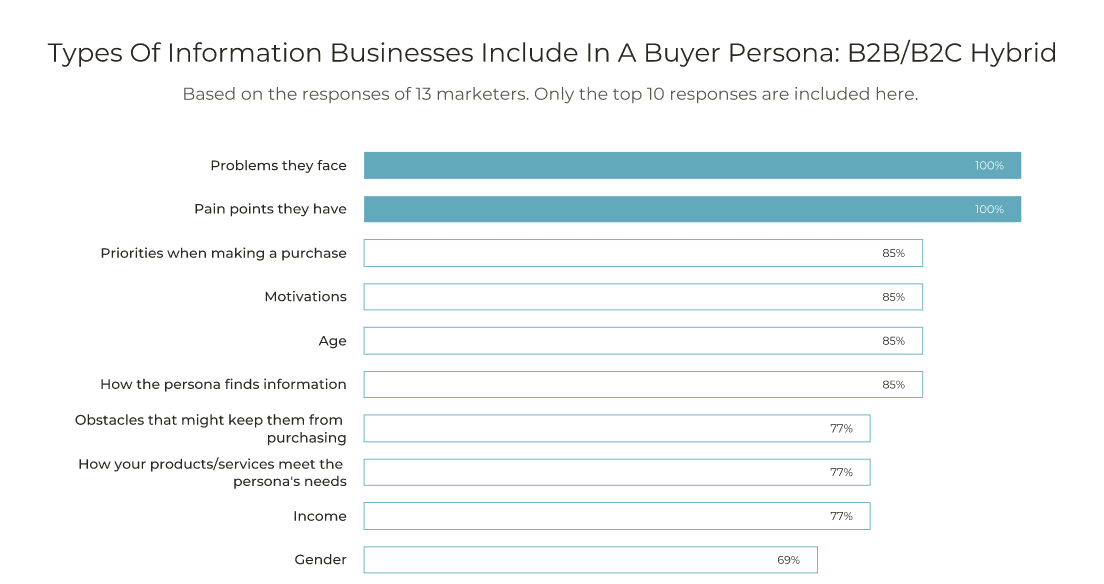Click the 'Problems they face' label
This screenshot has height=584, width=1104.
click(x=278, y=166)
